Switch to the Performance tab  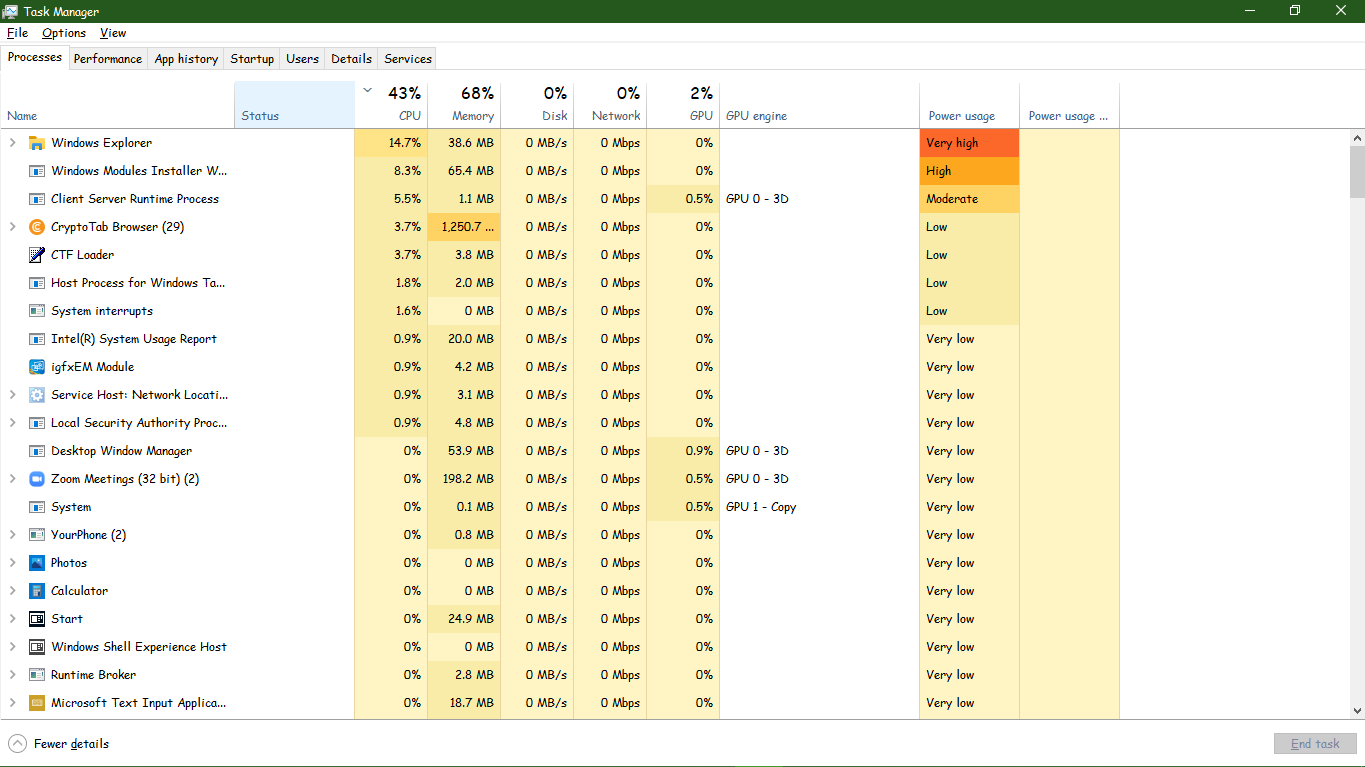point(108,59)
